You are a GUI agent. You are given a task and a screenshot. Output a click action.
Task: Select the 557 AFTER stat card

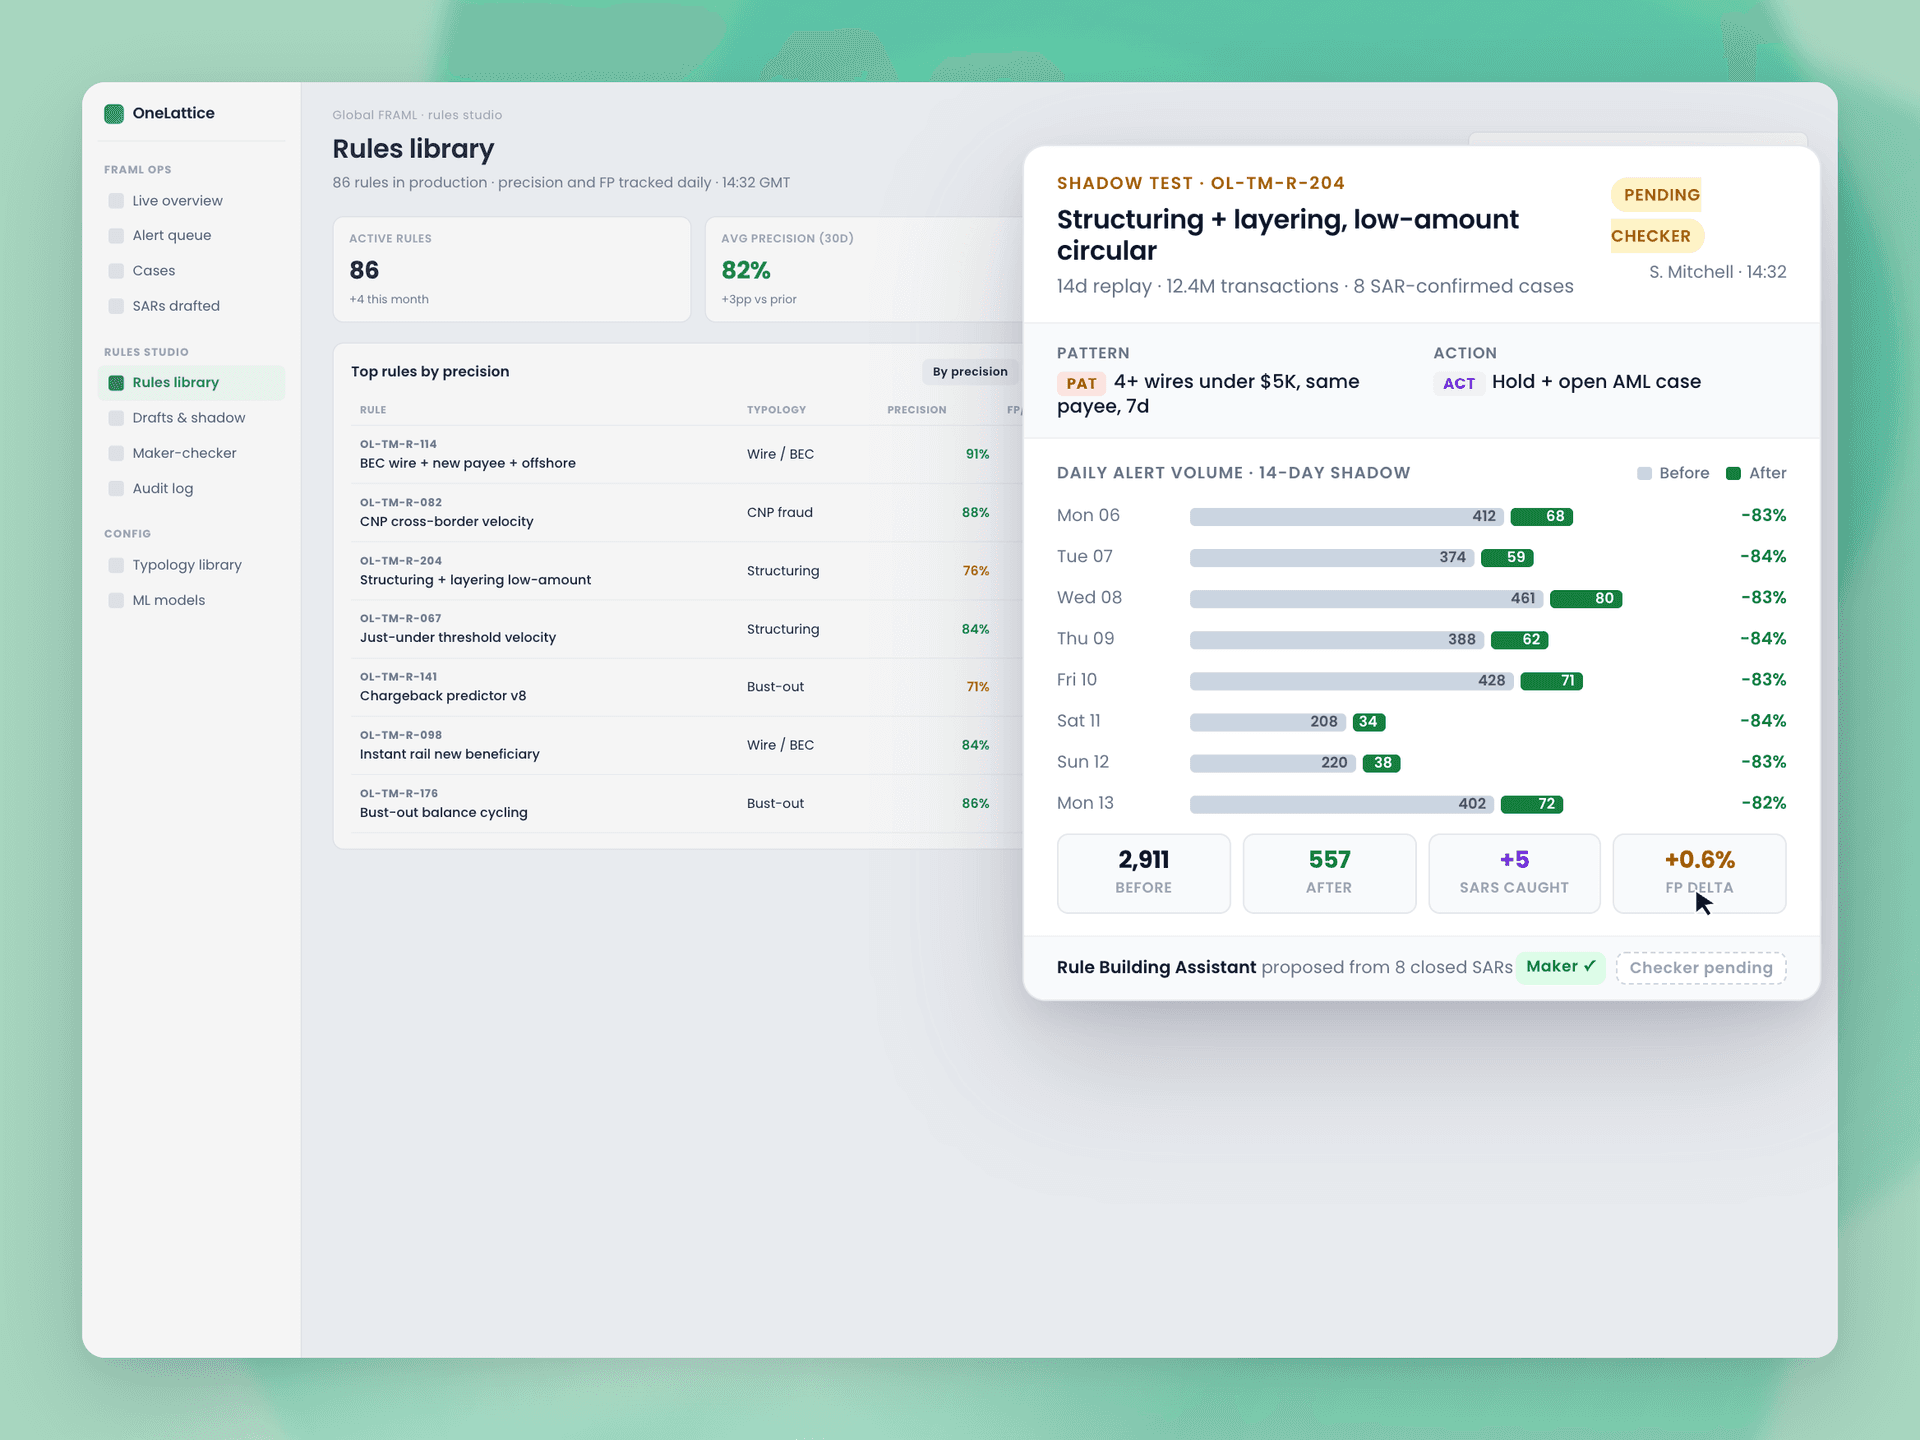coord(1329,873)
